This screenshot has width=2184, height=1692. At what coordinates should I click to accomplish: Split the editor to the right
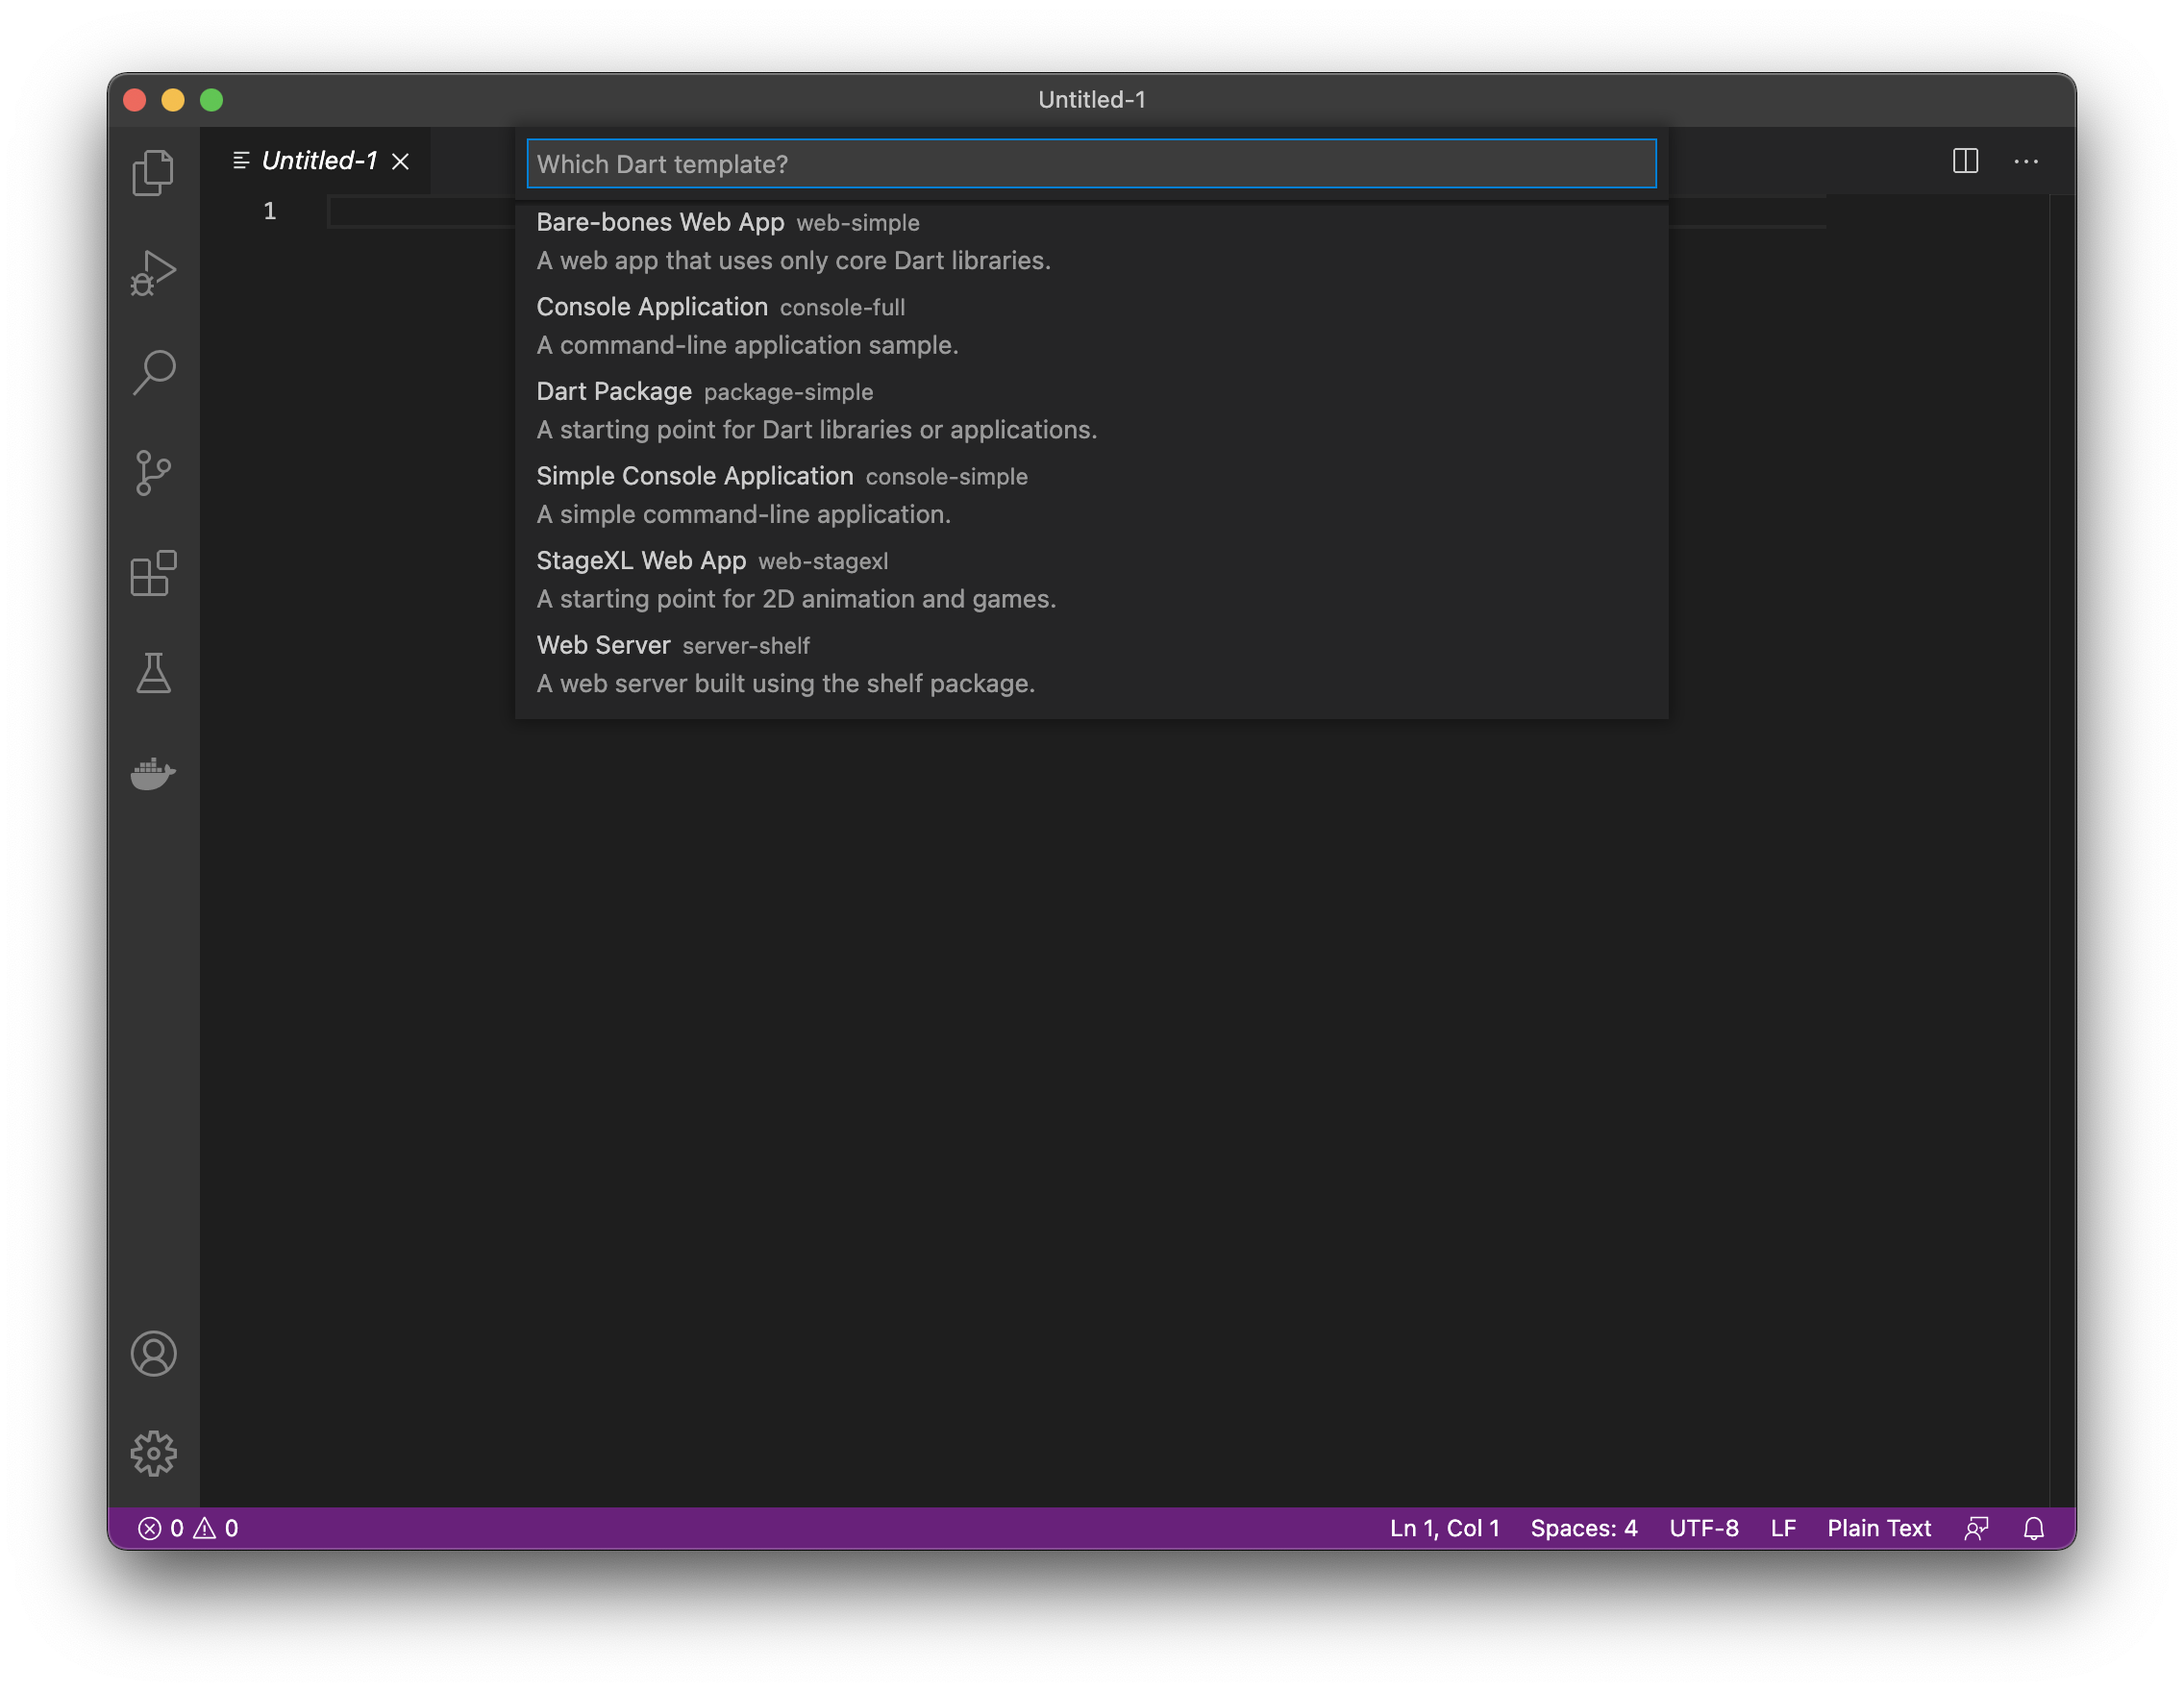[1965, 161]
